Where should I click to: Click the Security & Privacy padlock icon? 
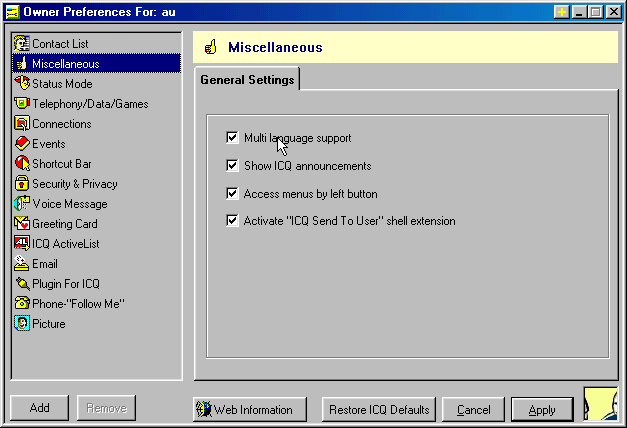(22, 183)
